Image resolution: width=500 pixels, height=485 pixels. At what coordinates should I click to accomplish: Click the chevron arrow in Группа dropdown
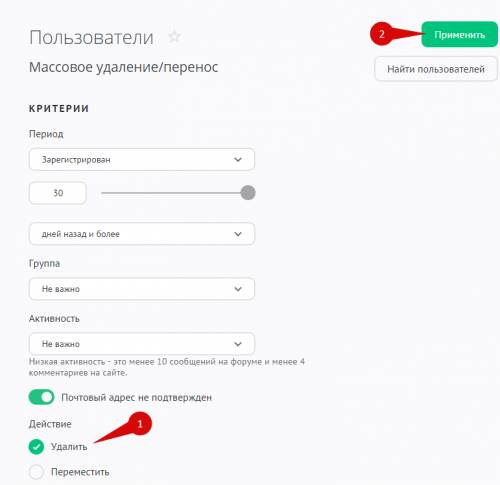point(238,289)
